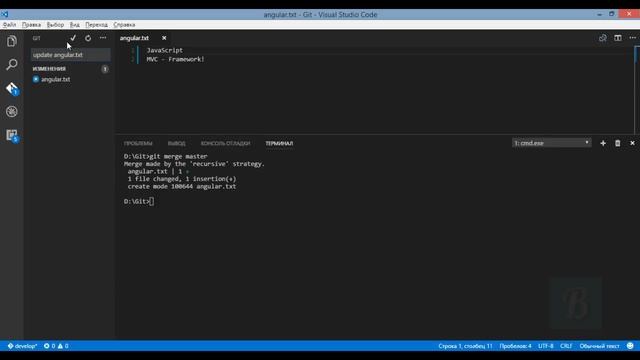Click the commit message input field
Image resolution: width=640 pixels, height=360 pixels.
click(x=71, y=55)
